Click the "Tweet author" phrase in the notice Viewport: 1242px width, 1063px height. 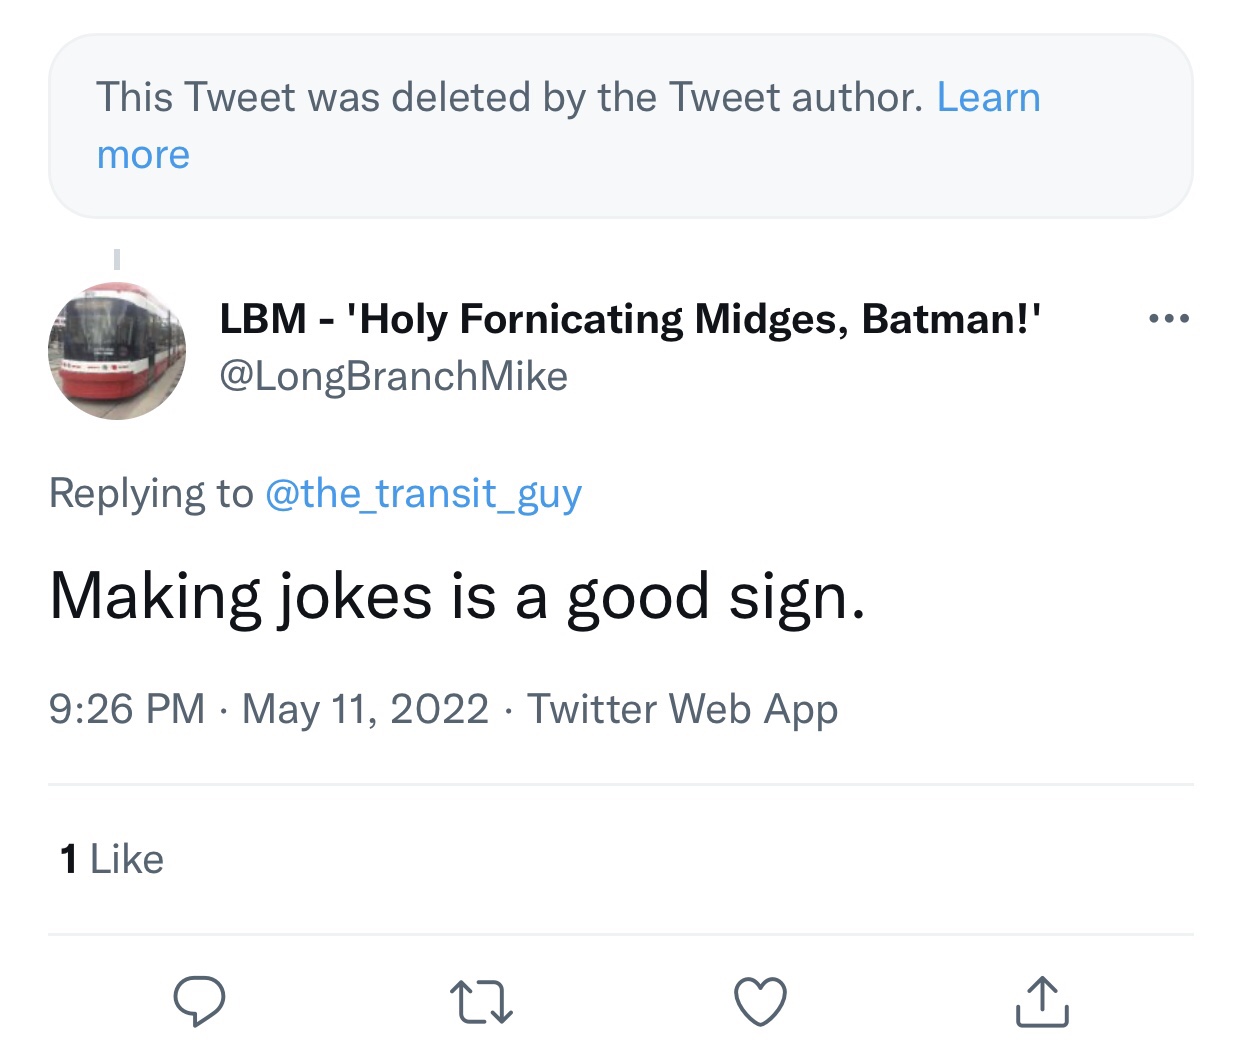tap(795, 98)
